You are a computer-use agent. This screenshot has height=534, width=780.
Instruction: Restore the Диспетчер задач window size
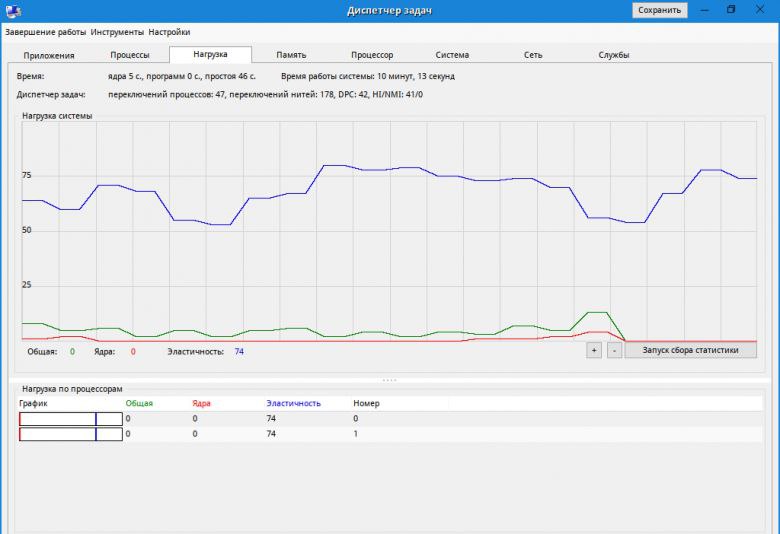pyautogui.click(x=731, y=10)
